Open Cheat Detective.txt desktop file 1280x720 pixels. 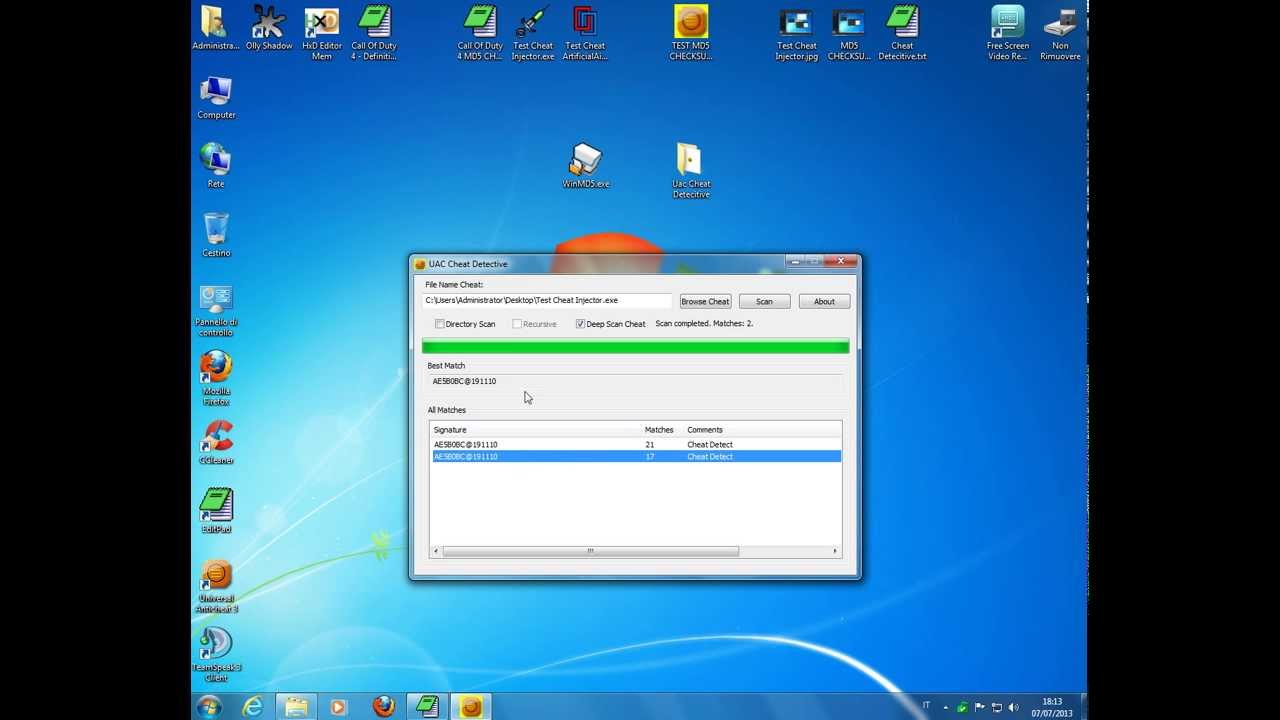click(x=902, y=34)
